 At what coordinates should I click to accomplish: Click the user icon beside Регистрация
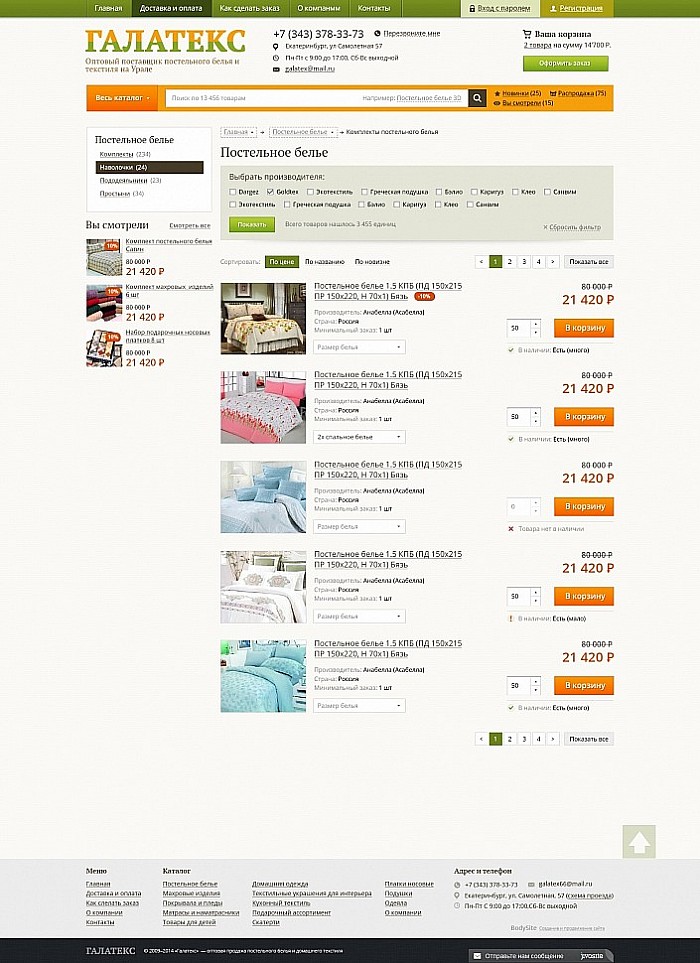click(x=553, y=9)
